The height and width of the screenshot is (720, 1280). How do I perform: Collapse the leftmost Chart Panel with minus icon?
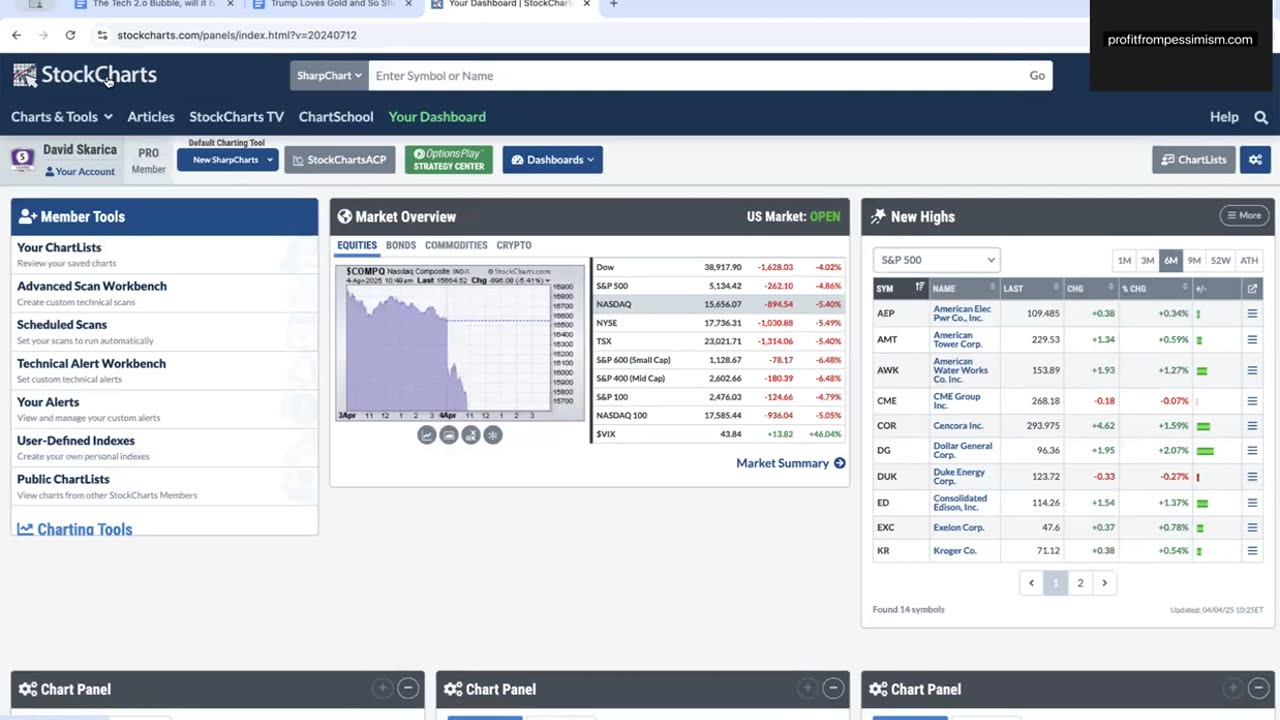click(x=408, y=688)
